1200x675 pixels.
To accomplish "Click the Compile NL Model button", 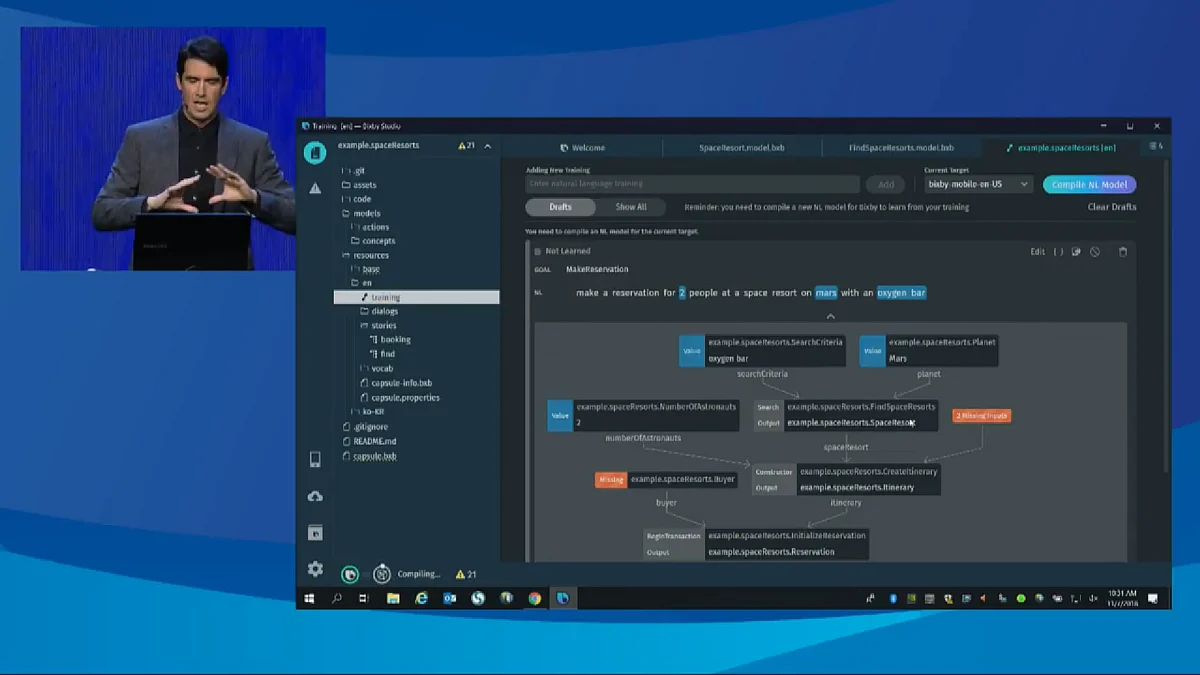I will click(1089, 184).
